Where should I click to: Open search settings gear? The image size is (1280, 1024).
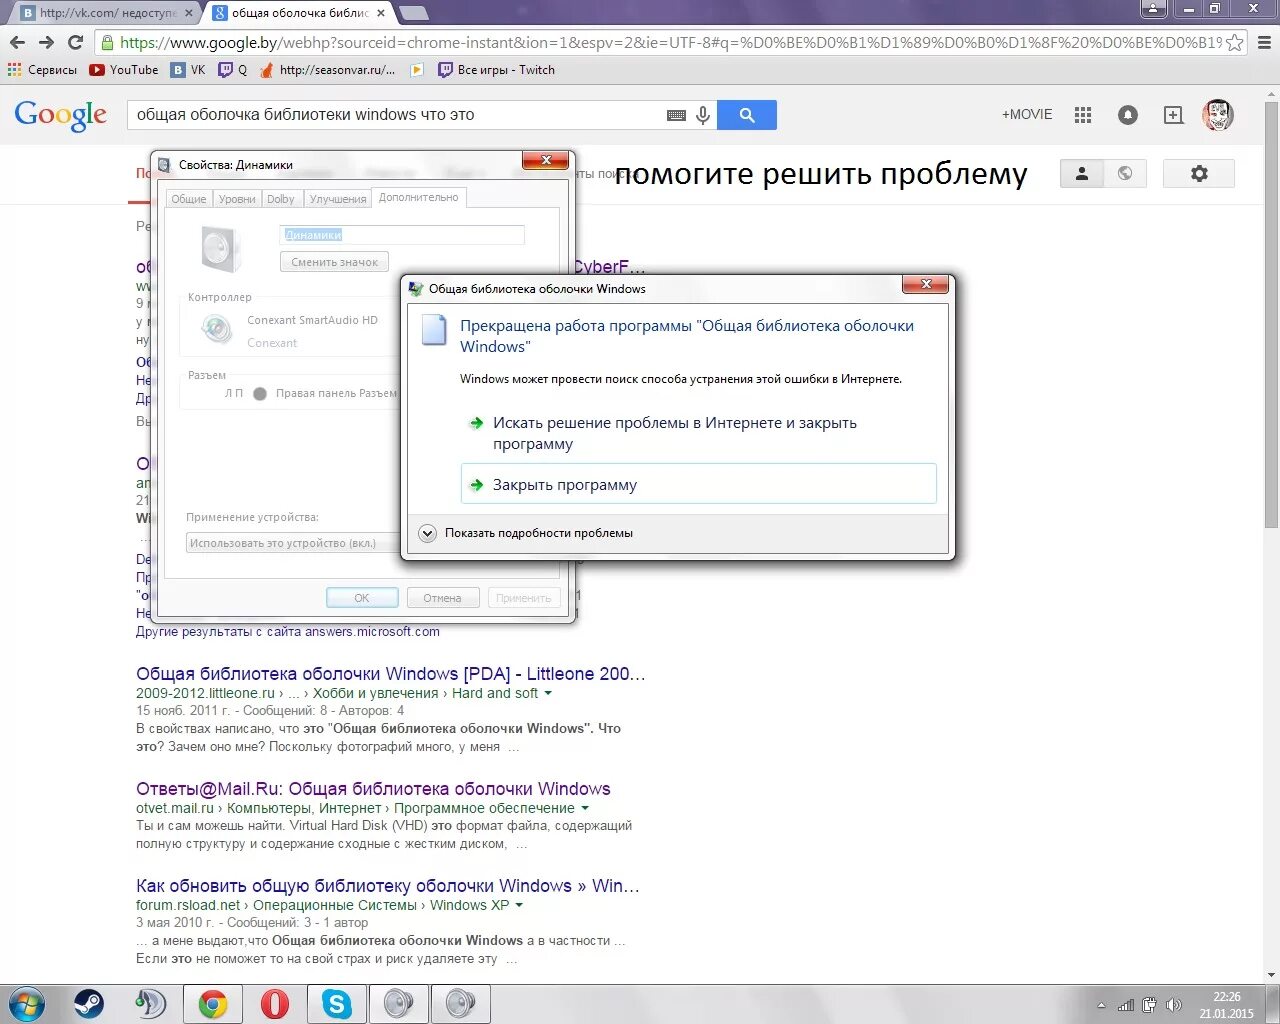(1199, 173)
